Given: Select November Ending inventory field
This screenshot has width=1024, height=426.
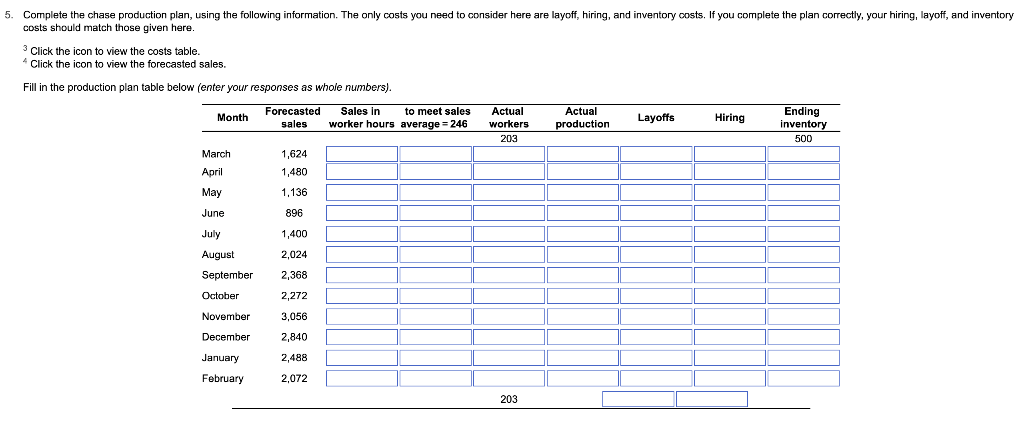Looking at the screenshot, I should (803, 317).
